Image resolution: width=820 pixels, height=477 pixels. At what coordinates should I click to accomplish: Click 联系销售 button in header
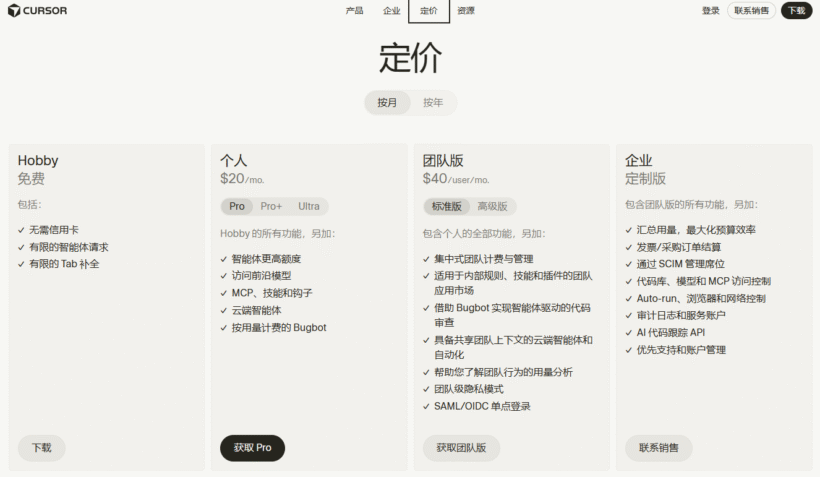(x=751, y=10)
